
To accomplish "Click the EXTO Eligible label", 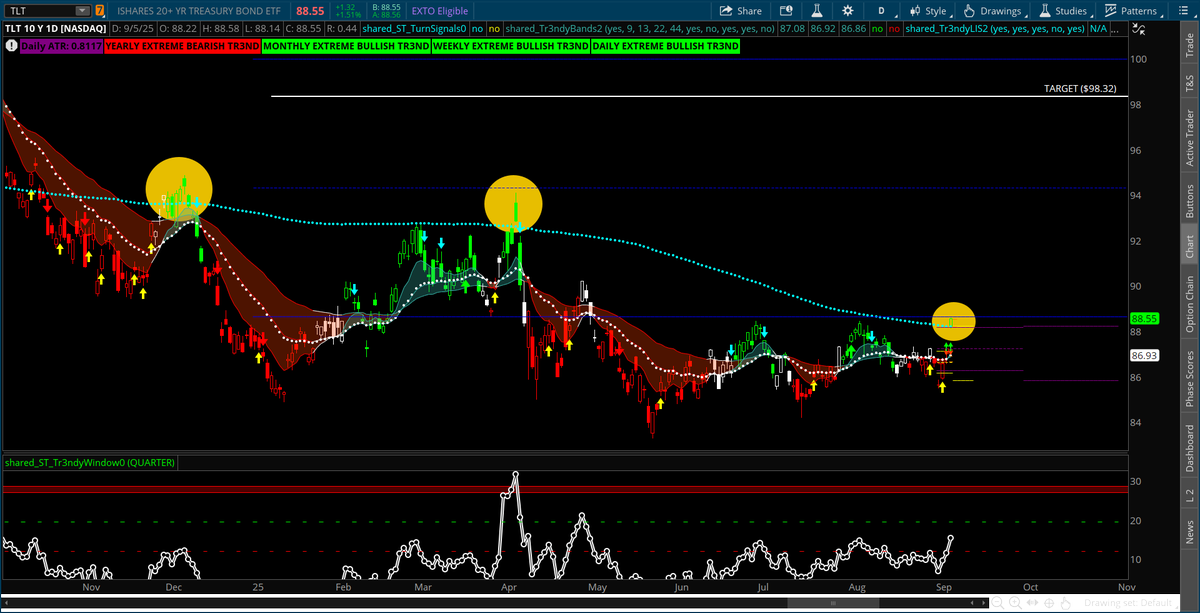I will pyautogui.click(x=439, y=11).
